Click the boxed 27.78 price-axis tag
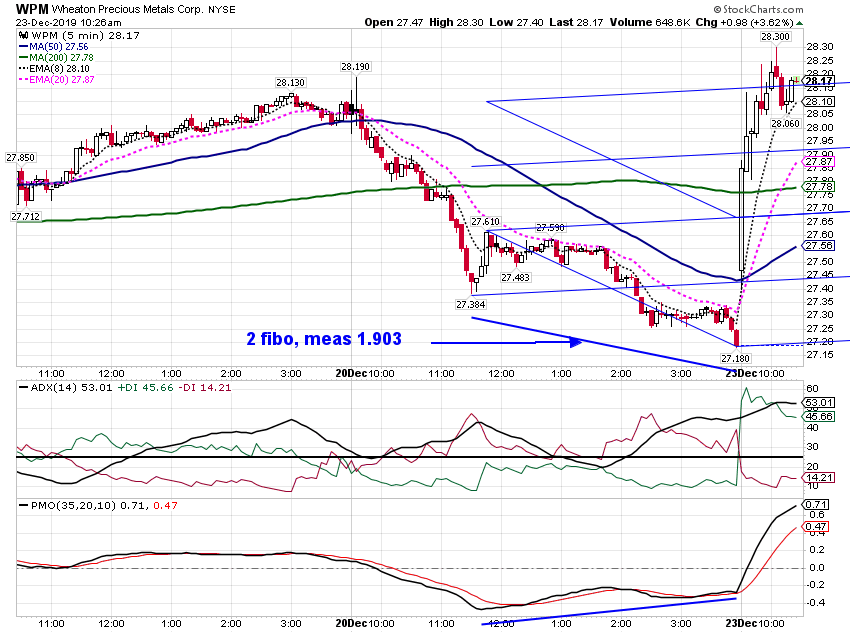Image resolution: width=850 pixels, height=633 pixels. [x=819, y=186]
